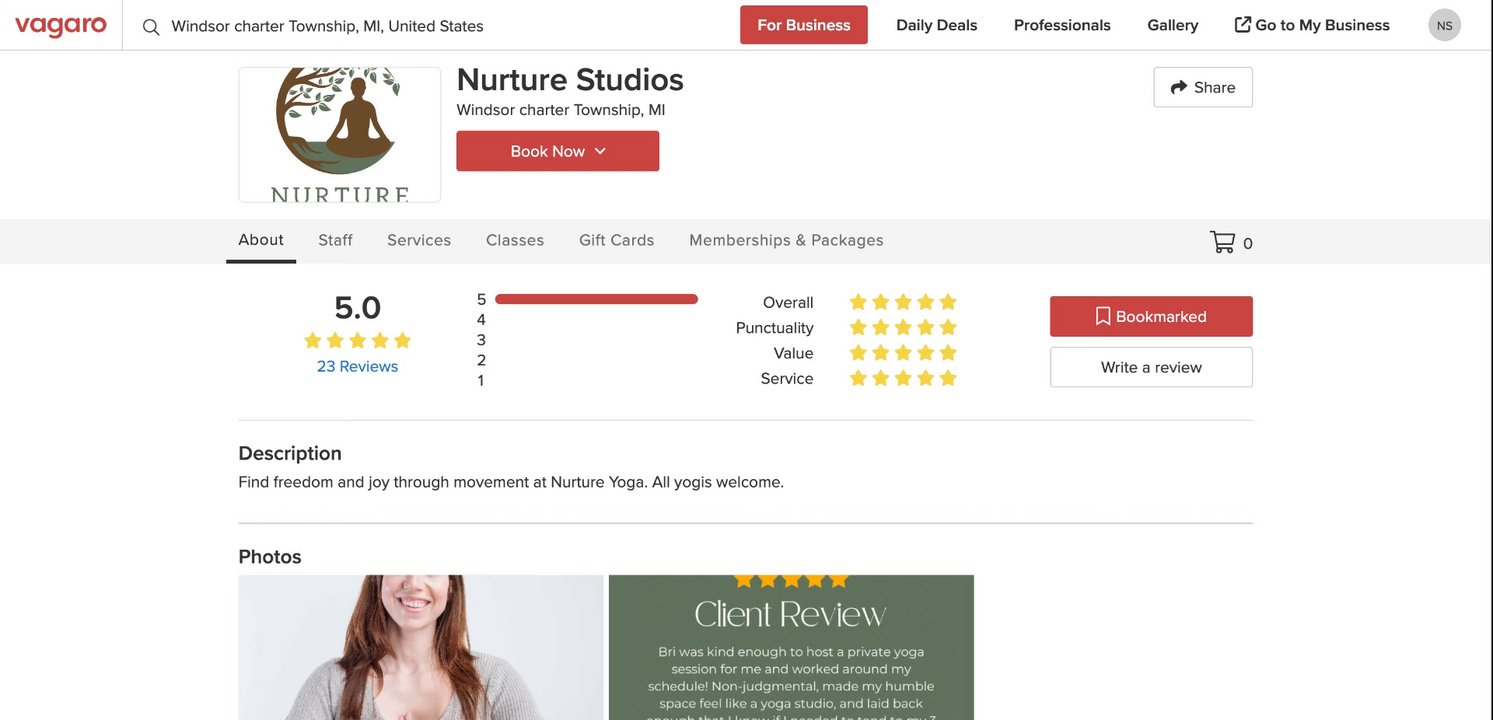The image size is (1493, 720).
Task: Click the search magnifier icon
Action: point(151,27)
